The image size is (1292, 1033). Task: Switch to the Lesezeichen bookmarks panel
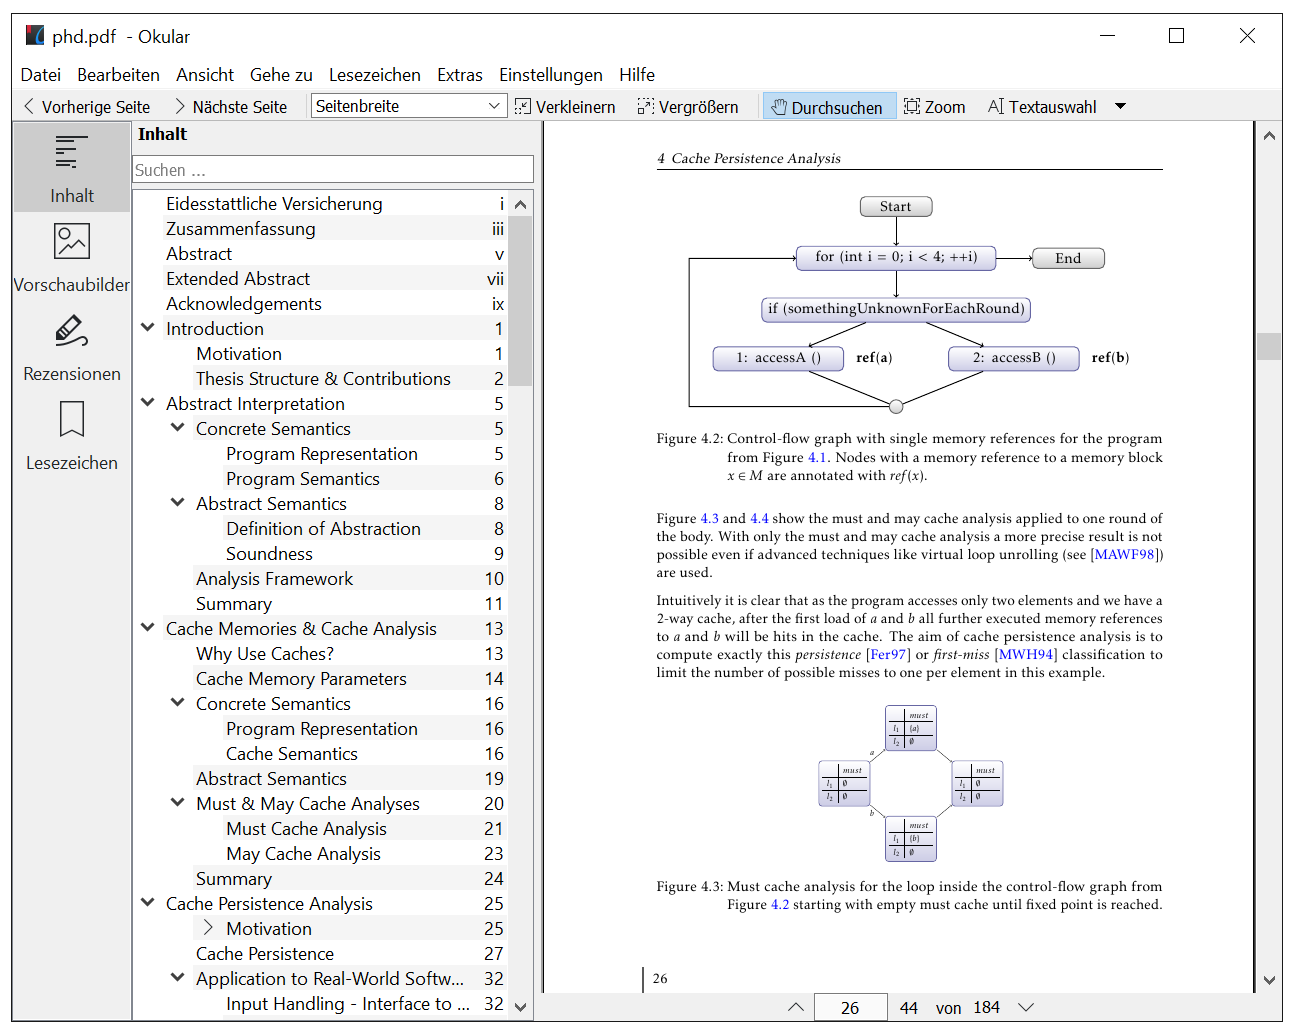72,435
